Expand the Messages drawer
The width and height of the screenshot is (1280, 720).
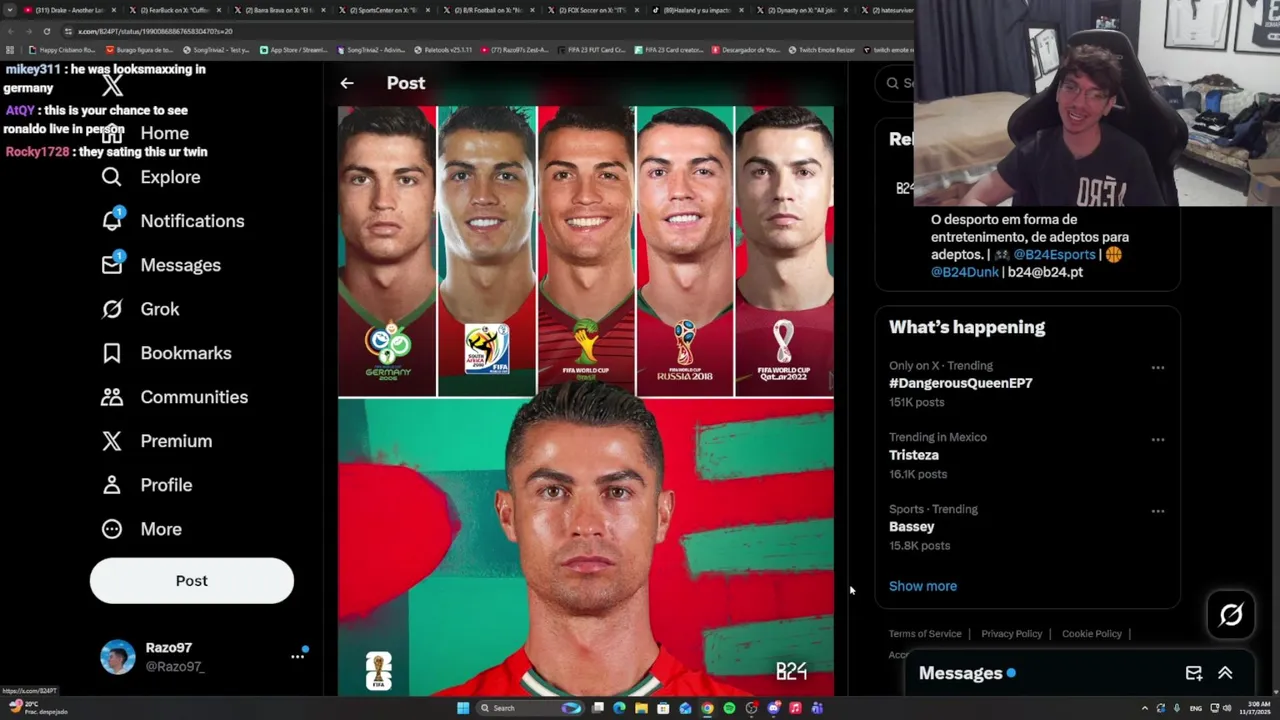click(x=1225, y=673)
